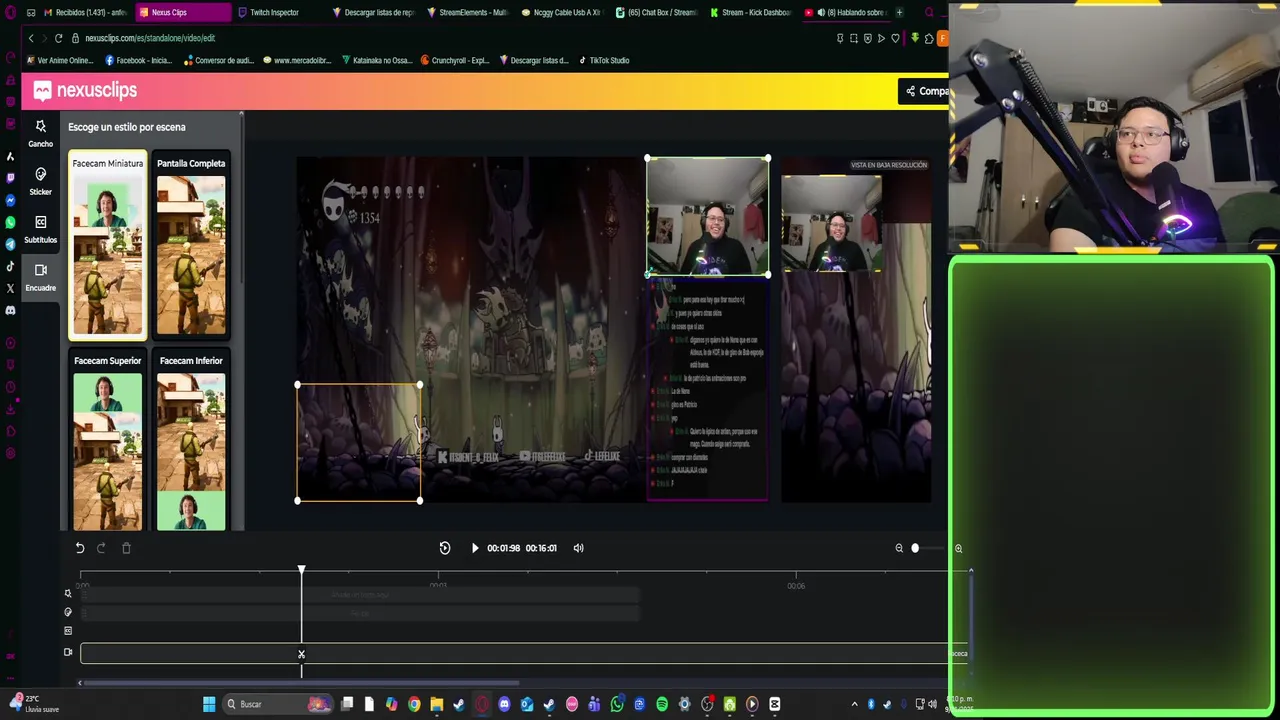Open File Explorer from taskbar
This screenshot has height=720, width=1280.
(437, 704)
